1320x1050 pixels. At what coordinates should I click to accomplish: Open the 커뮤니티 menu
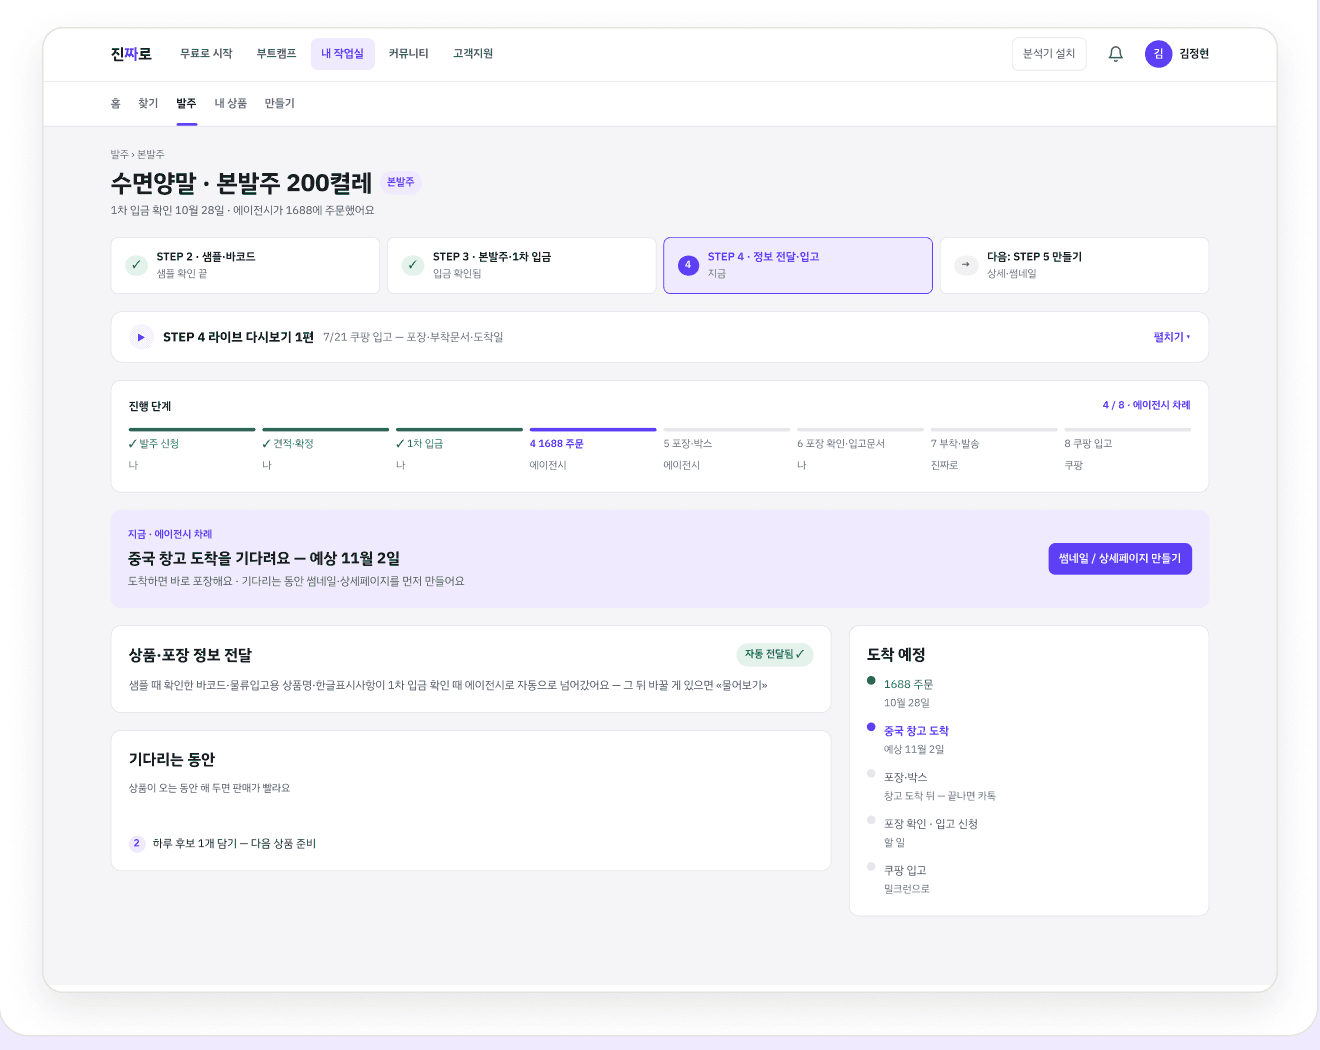pos(409,54)
